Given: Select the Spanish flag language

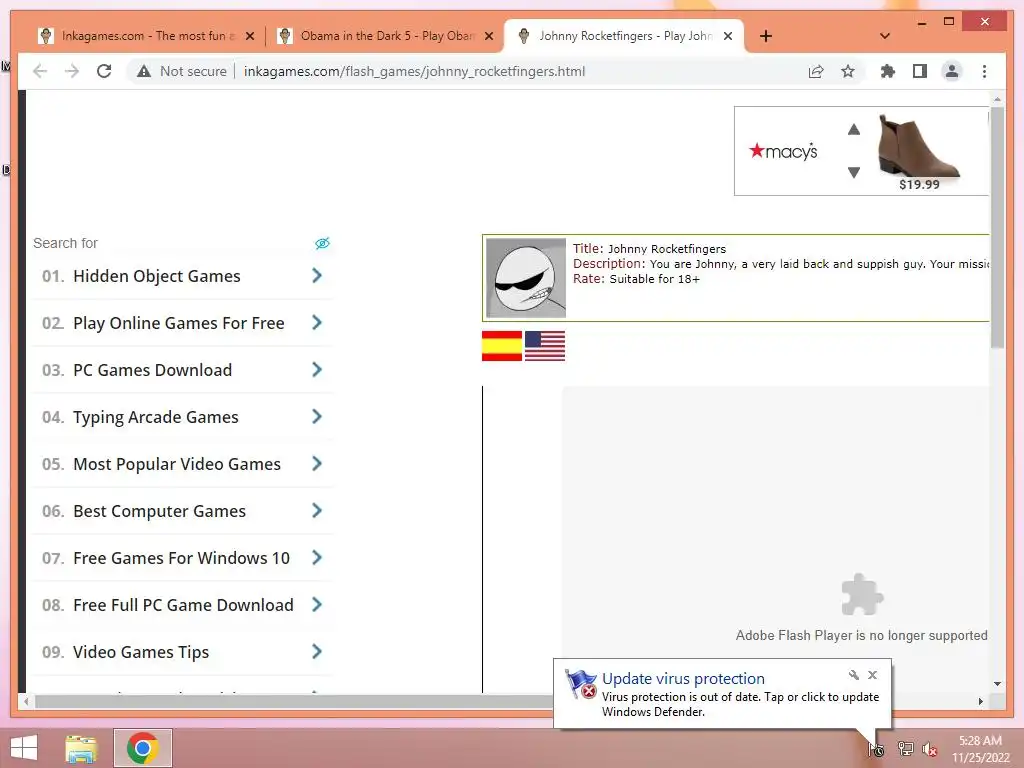Looking at the screenshot, I should point(502,346).
